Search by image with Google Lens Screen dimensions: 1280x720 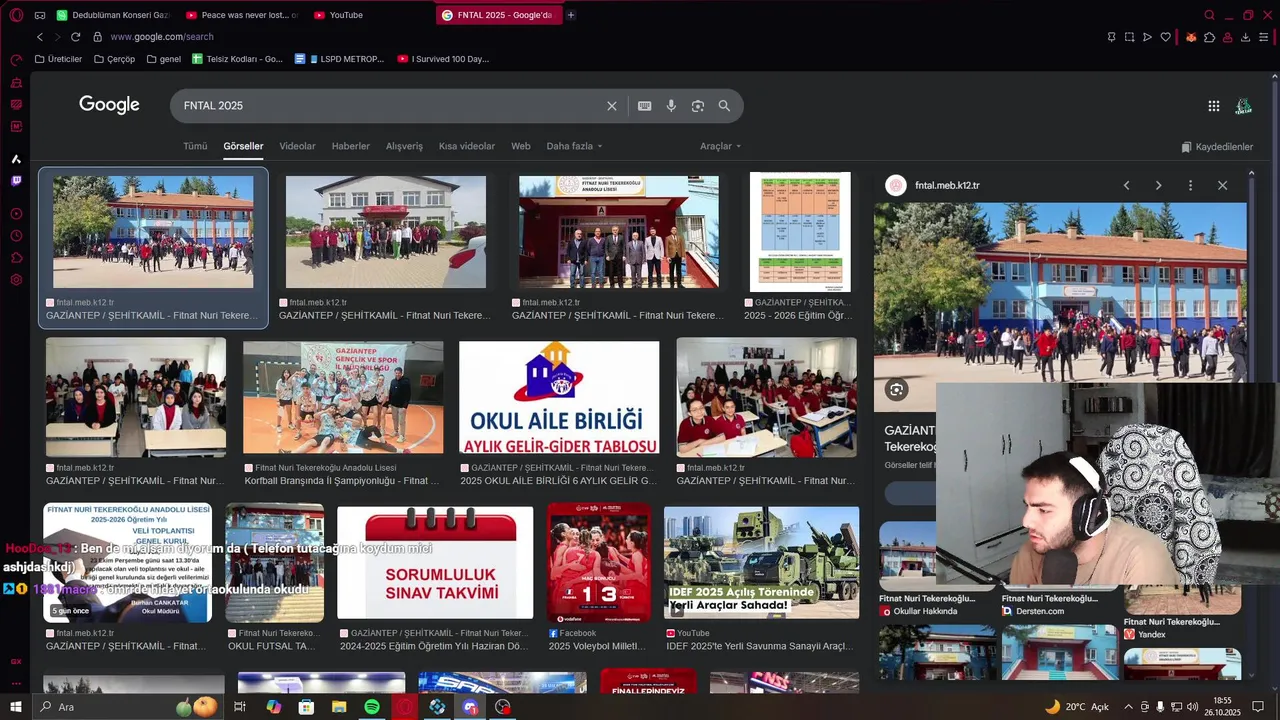[698, 106]
